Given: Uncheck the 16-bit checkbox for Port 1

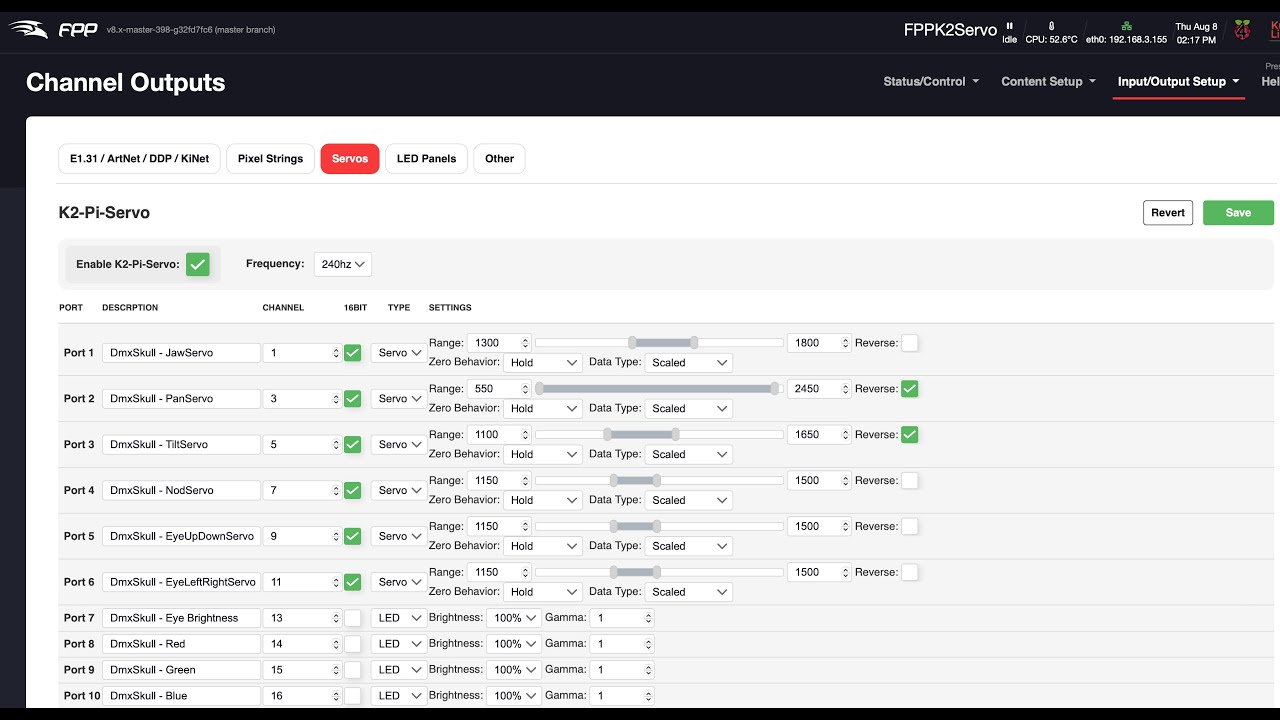Looking at the screenshot, I should (x=352, y=352).
